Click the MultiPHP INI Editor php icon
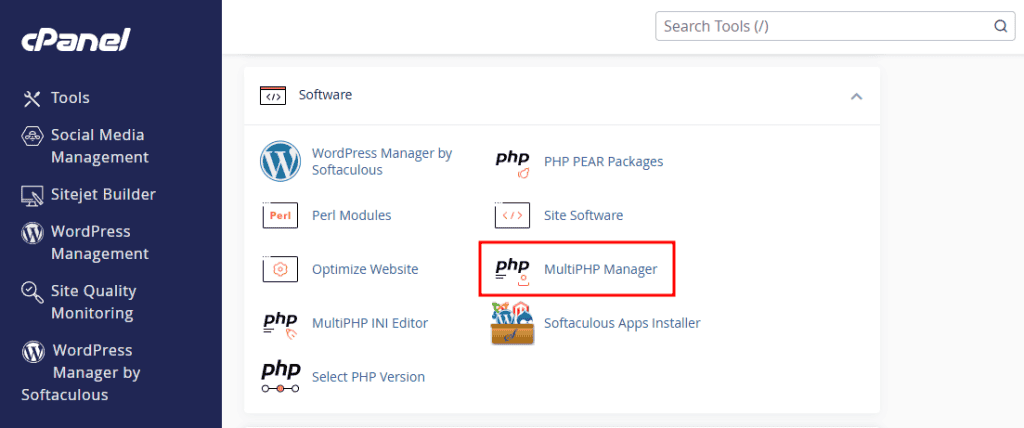This screenshot has width=1024, height=428. pos(280,324)
